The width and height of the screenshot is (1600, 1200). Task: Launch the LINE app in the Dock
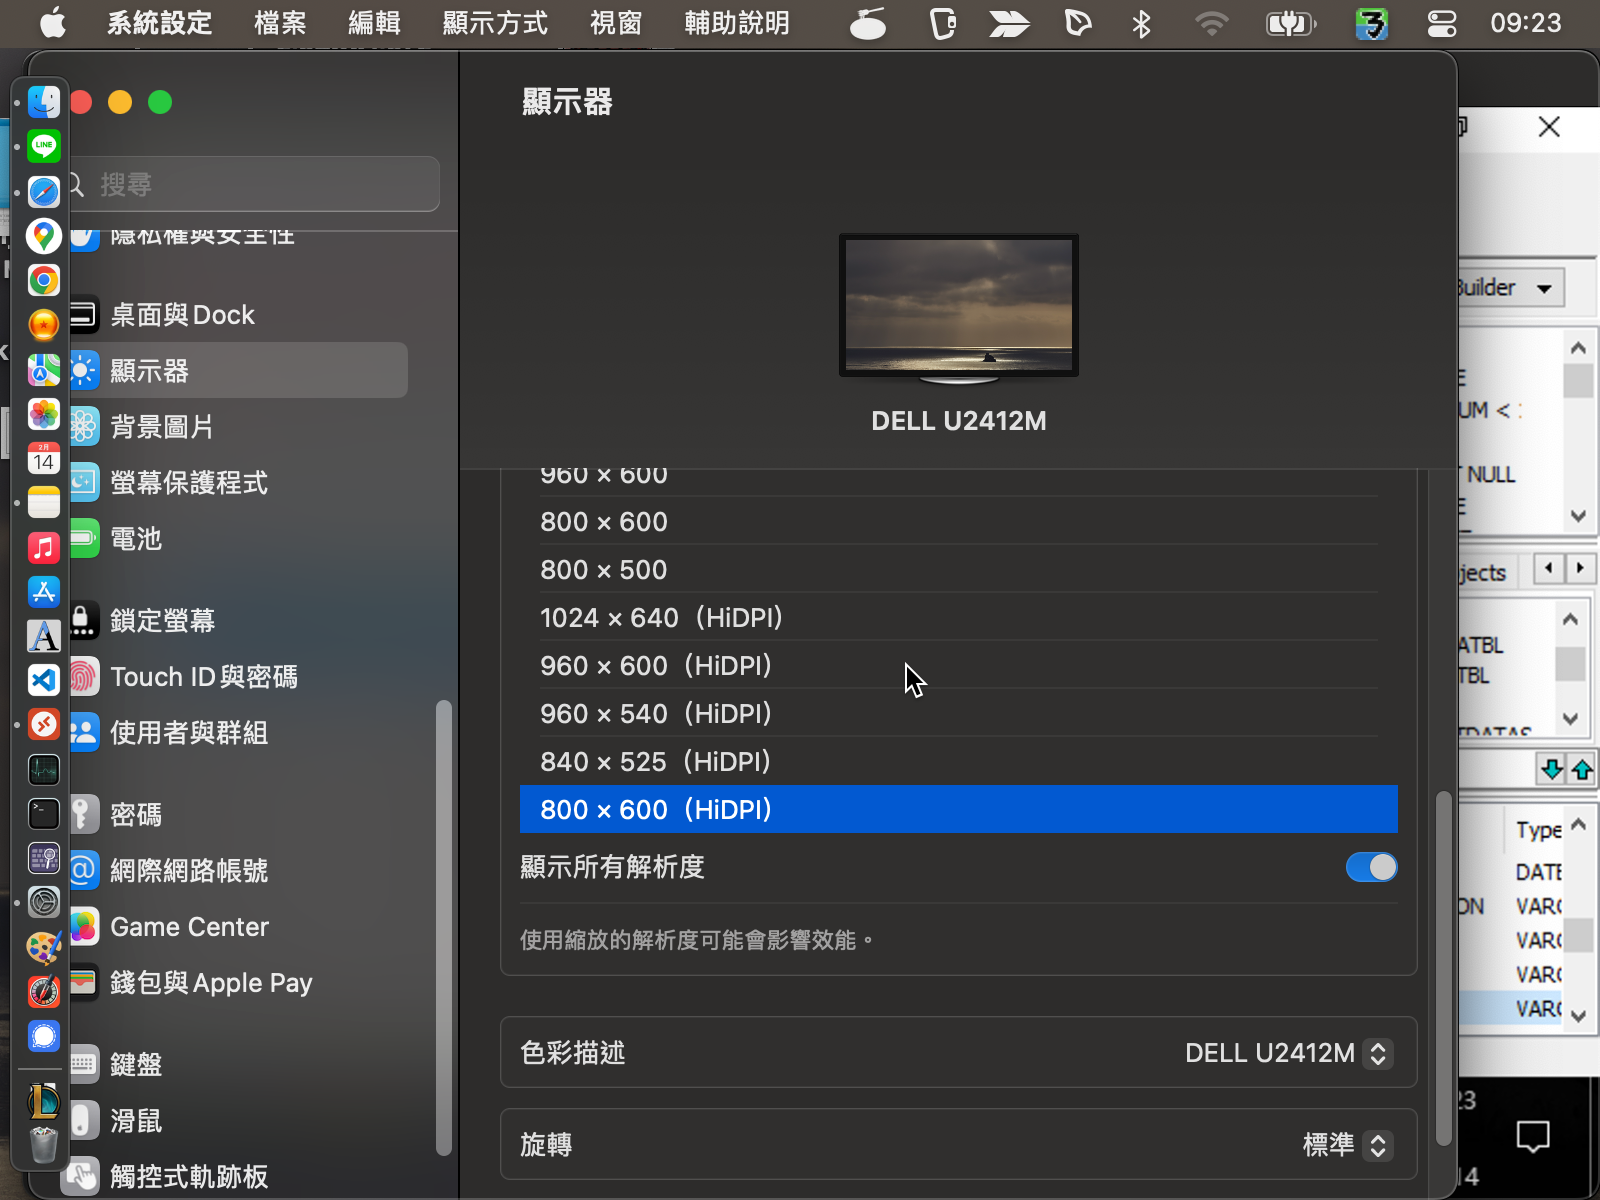(44, 146)
